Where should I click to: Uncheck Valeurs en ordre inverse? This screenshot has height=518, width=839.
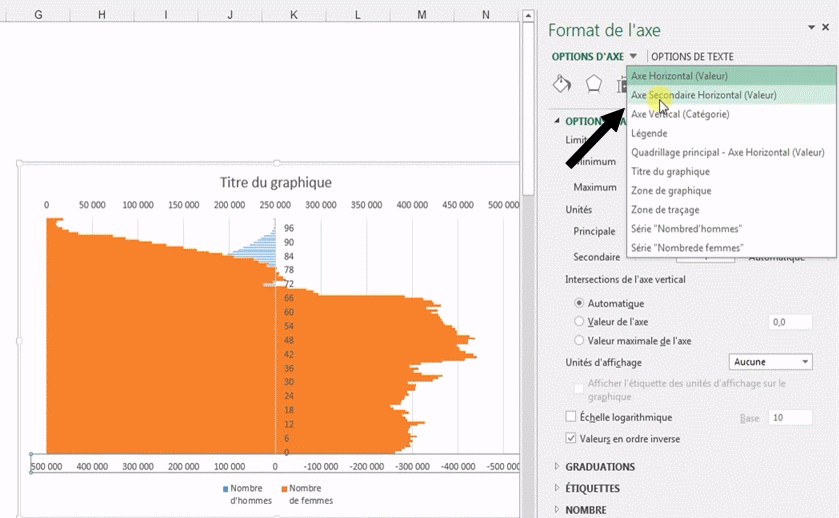coord(571,438)
